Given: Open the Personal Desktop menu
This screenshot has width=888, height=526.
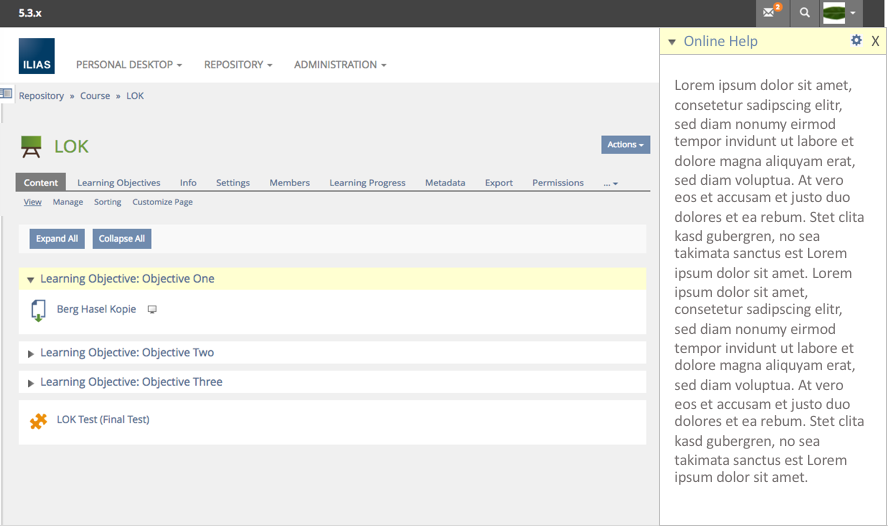Looking at the screenshot, I should 129,65.
